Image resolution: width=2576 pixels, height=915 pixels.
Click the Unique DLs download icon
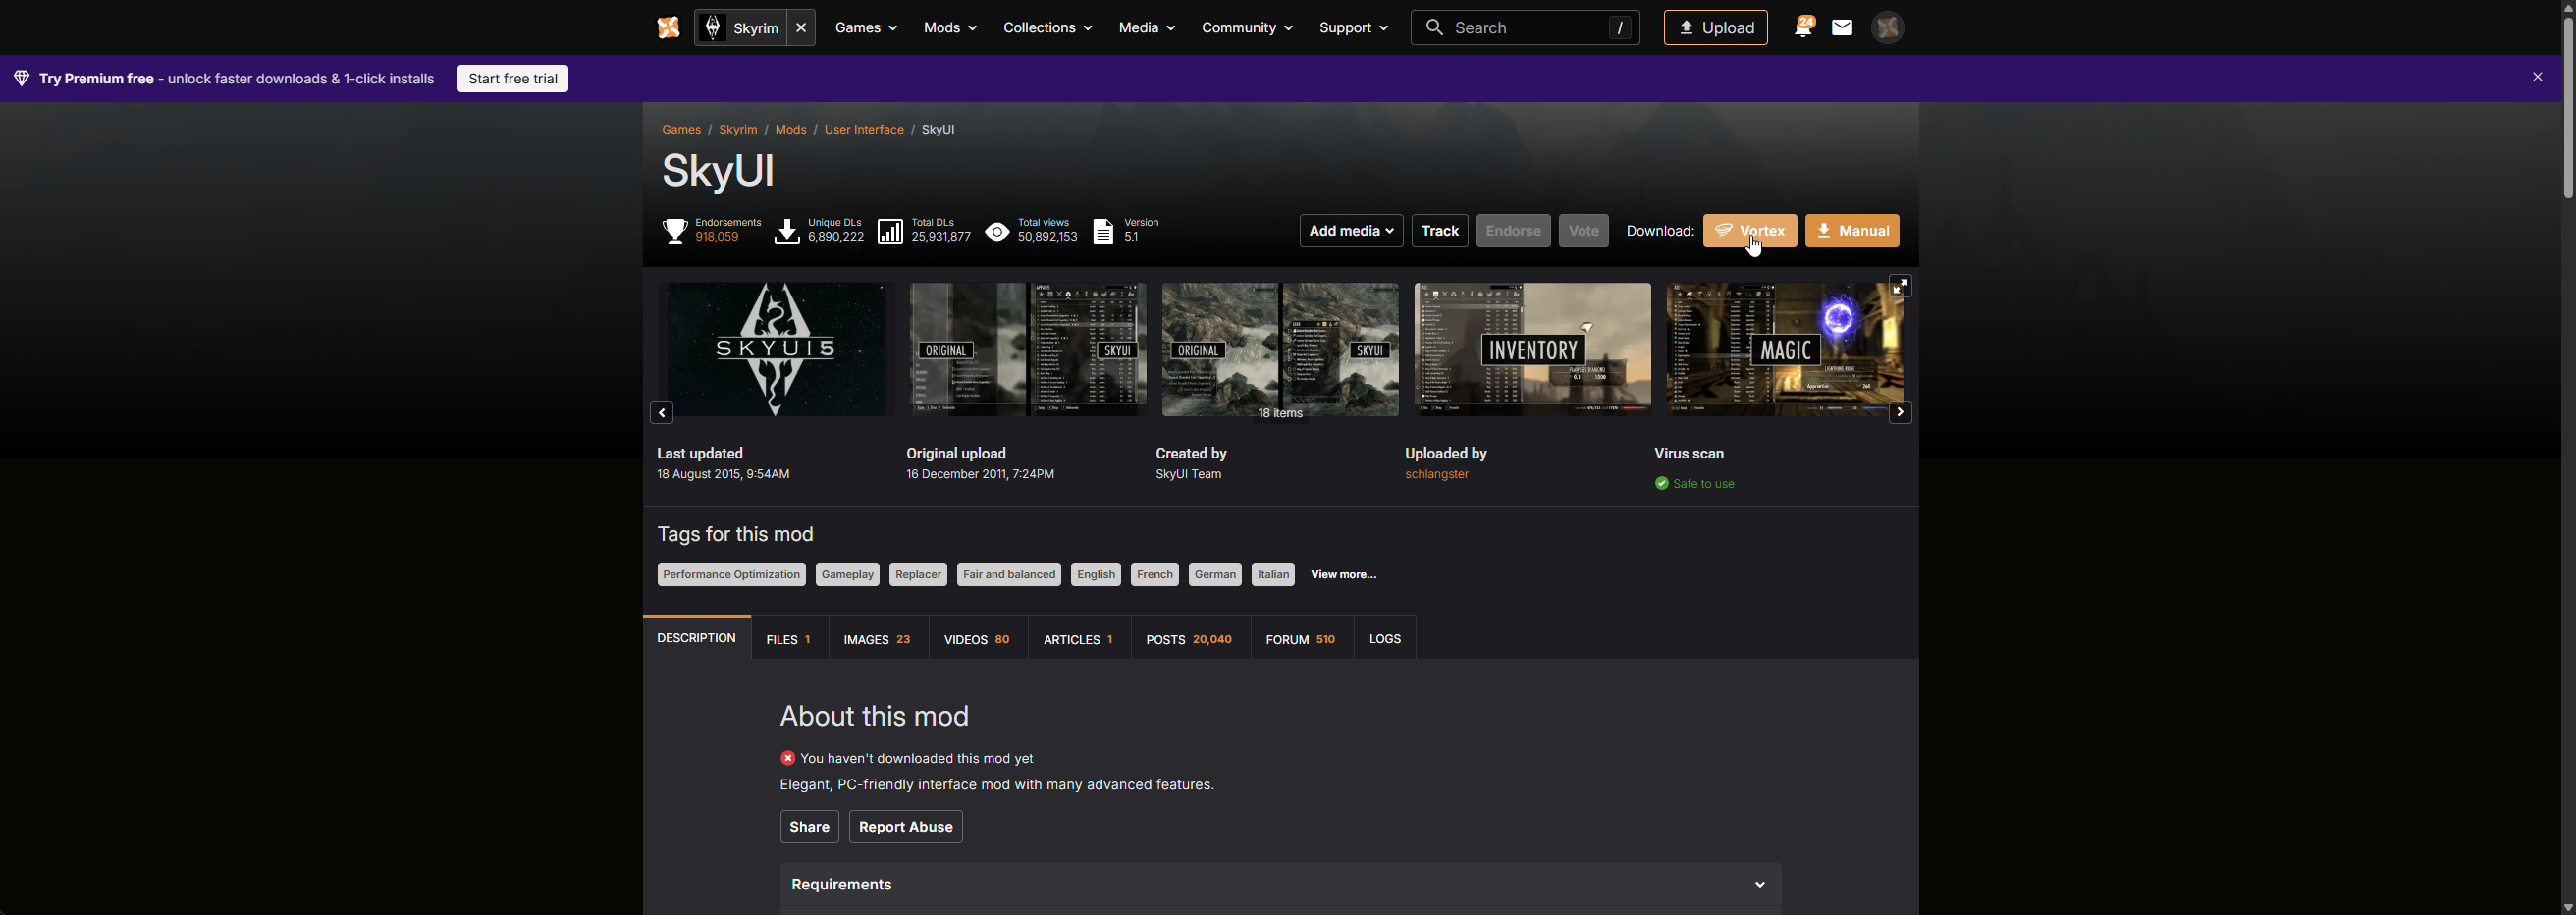pyautogui.click(x=787, y=231)
